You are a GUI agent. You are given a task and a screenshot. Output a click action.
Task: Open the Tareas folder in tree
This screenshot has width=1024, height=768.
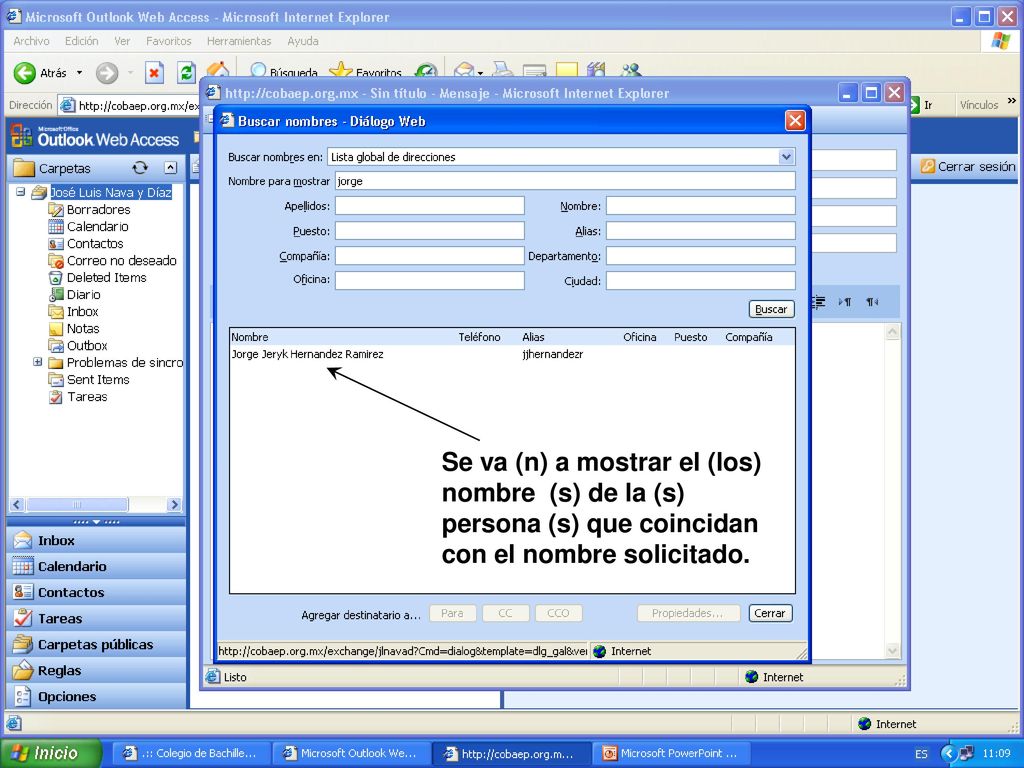coord(87,396)
